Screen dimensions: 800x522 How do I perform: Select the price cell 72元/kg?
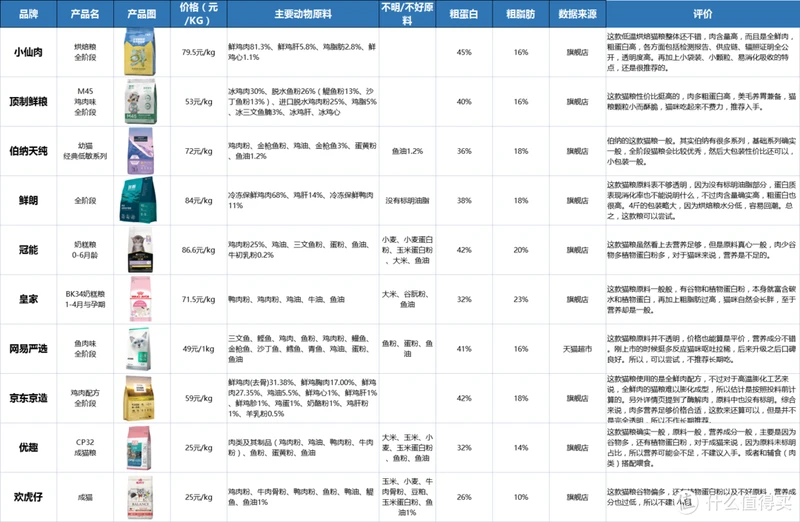click(x=199, y=151)
